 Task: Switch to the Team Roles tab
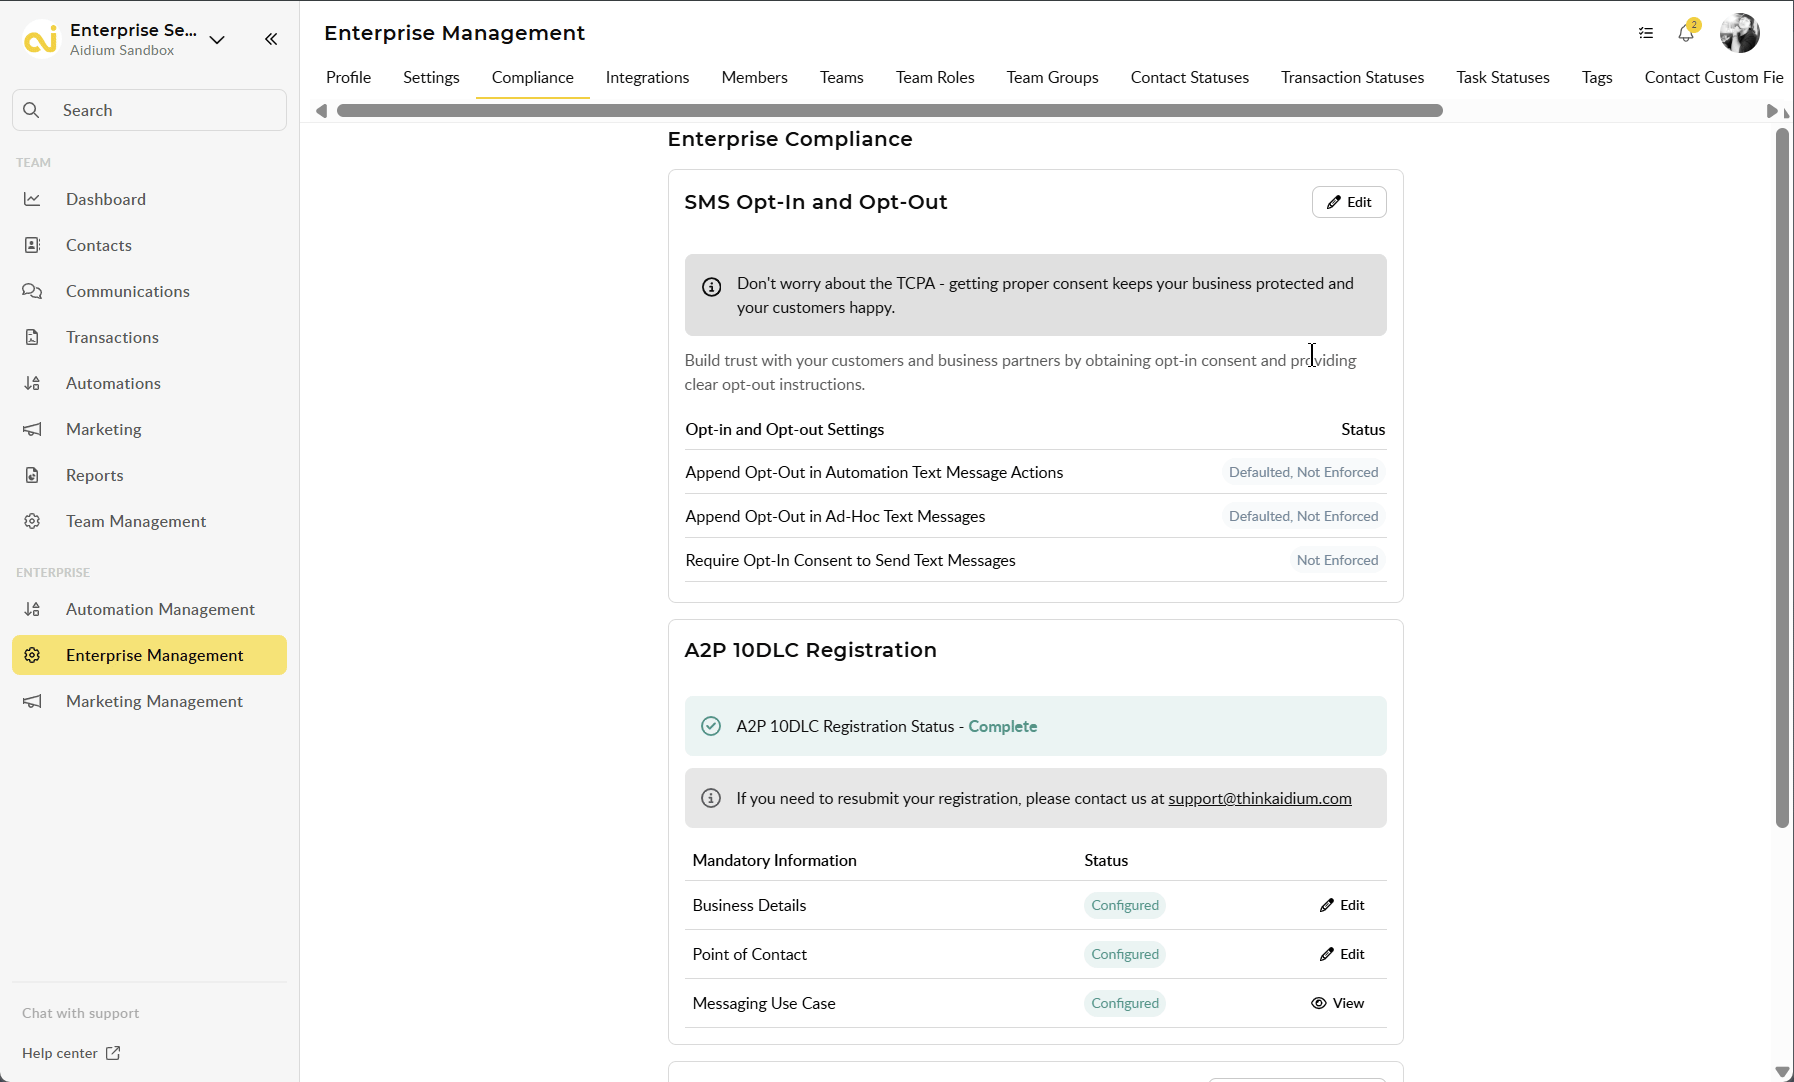935,77
